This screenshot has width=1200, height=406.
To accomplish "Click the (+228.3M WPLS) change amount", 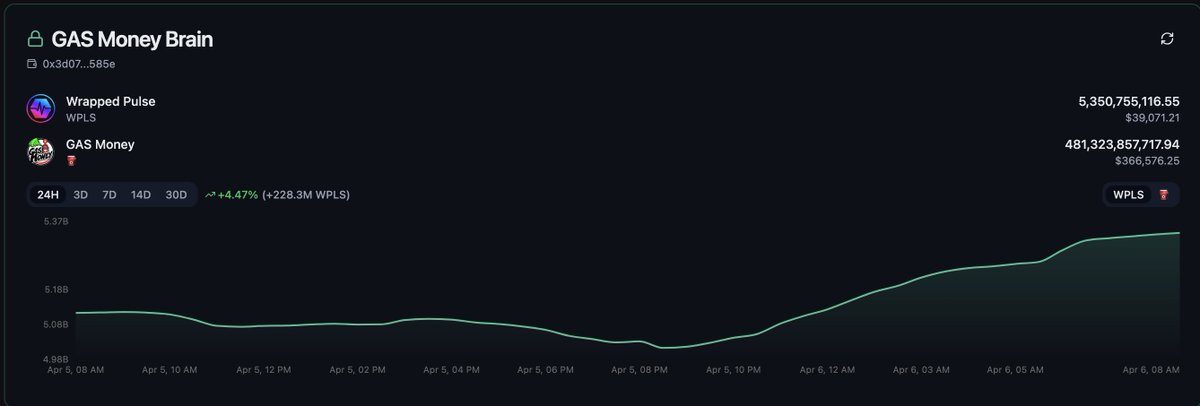I will click(x=306, y=195).
